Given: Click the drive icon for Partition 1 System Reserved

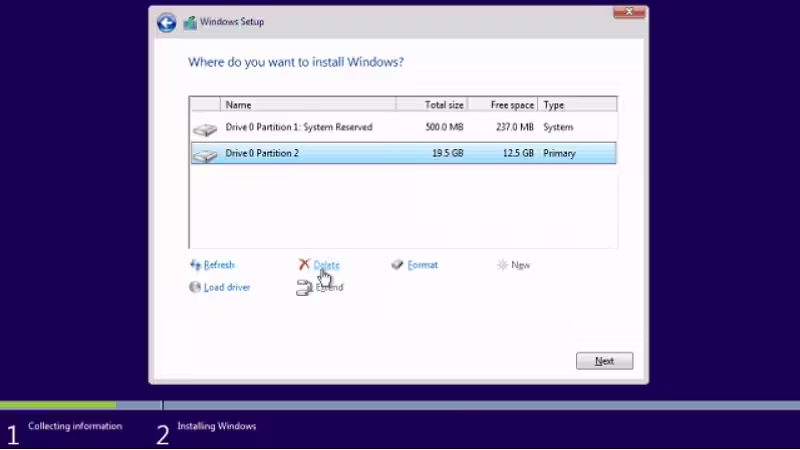Looking at the screenshot, I should click(205, 130).
